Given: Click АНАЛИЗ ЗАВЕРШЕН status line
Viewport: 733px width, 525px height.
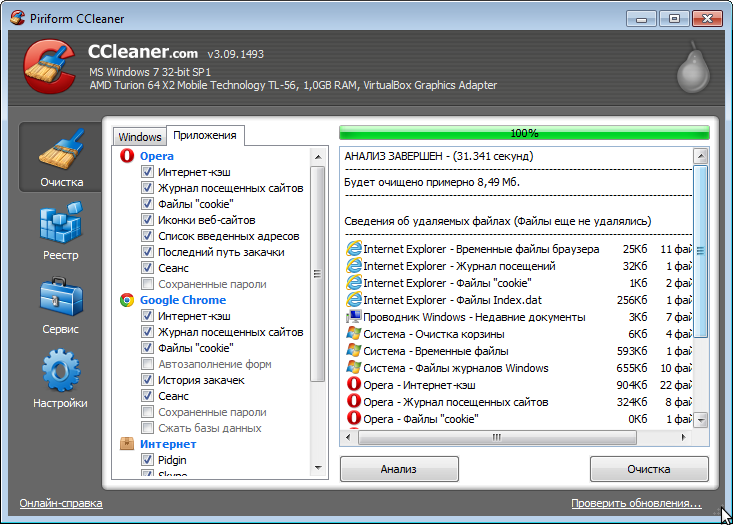Looking at the screenshot, I should (438, 156).
